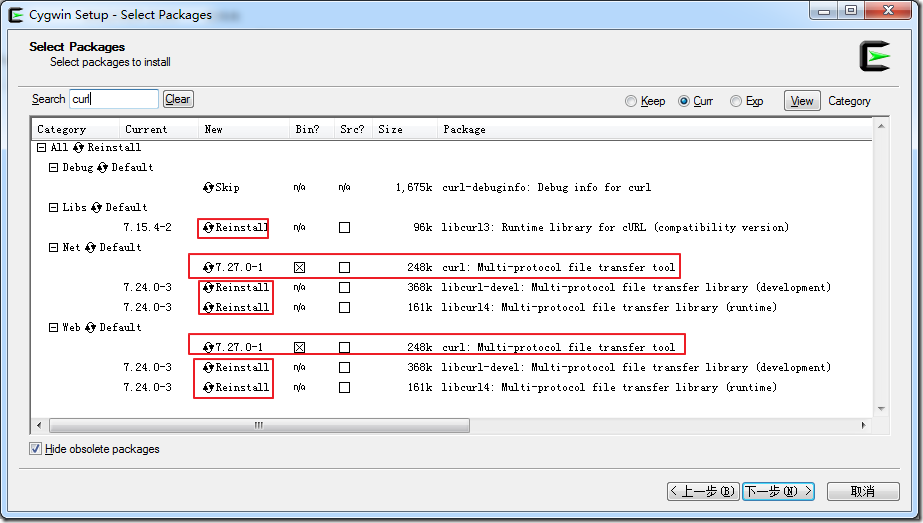The image size is (923, 523).
Task: Click the Clear button next to search
Action: (178, 99)
